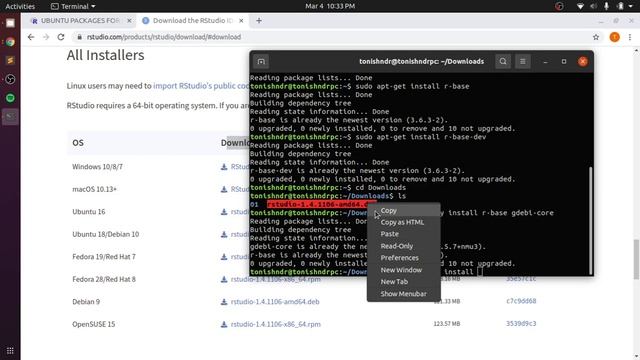Click the terminal window scrollbar
Screen dimensions: 640x360
pyautogui.click(x=590, y=220)
